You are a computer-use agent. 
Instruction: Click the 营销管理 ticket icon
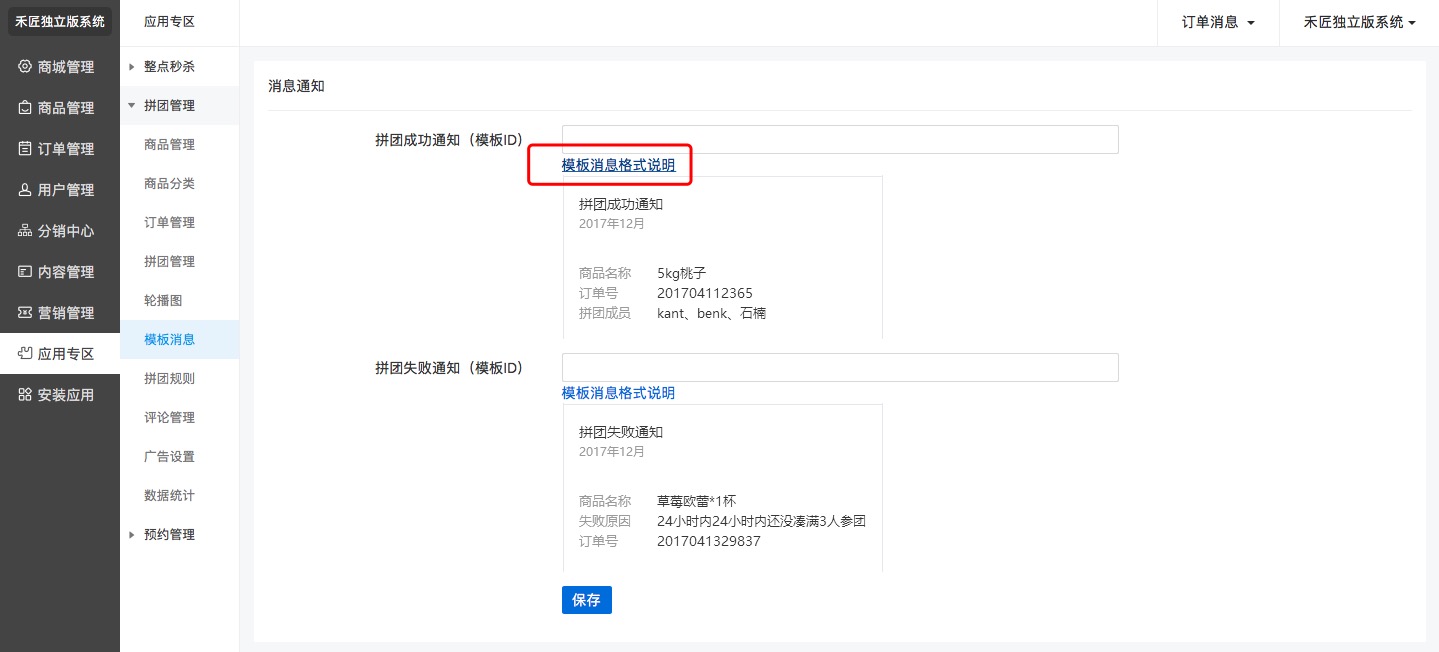tap(25, 313)
